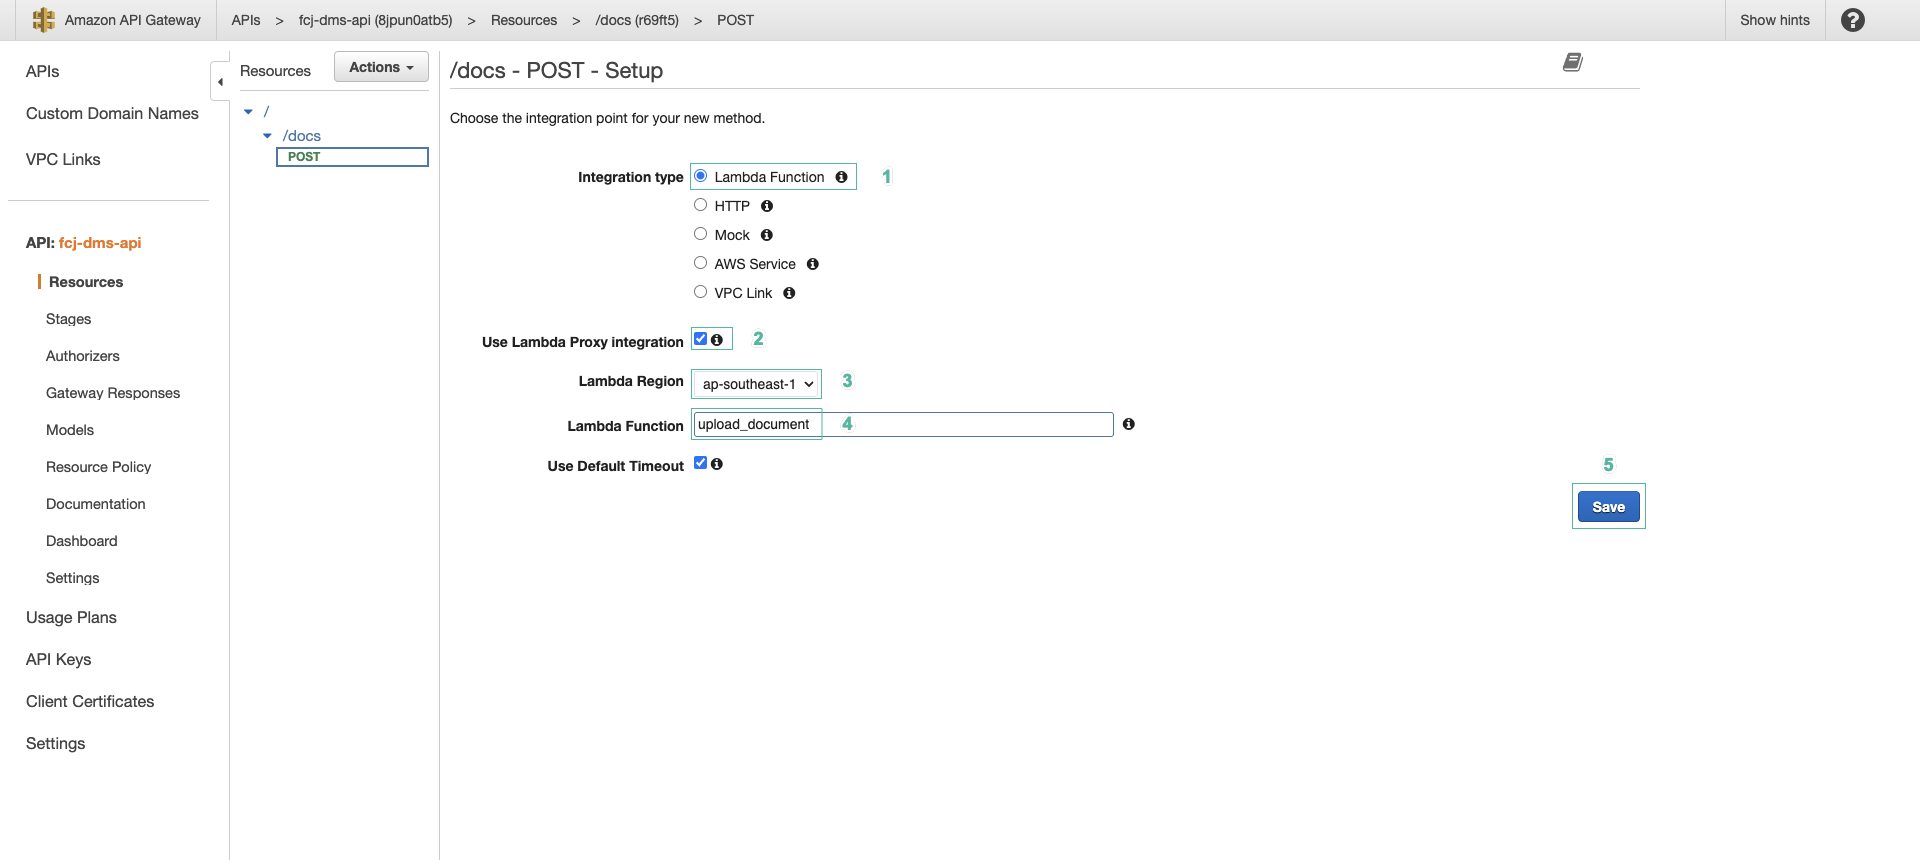Open Client Certificates in sidebar

click(90, 701)
